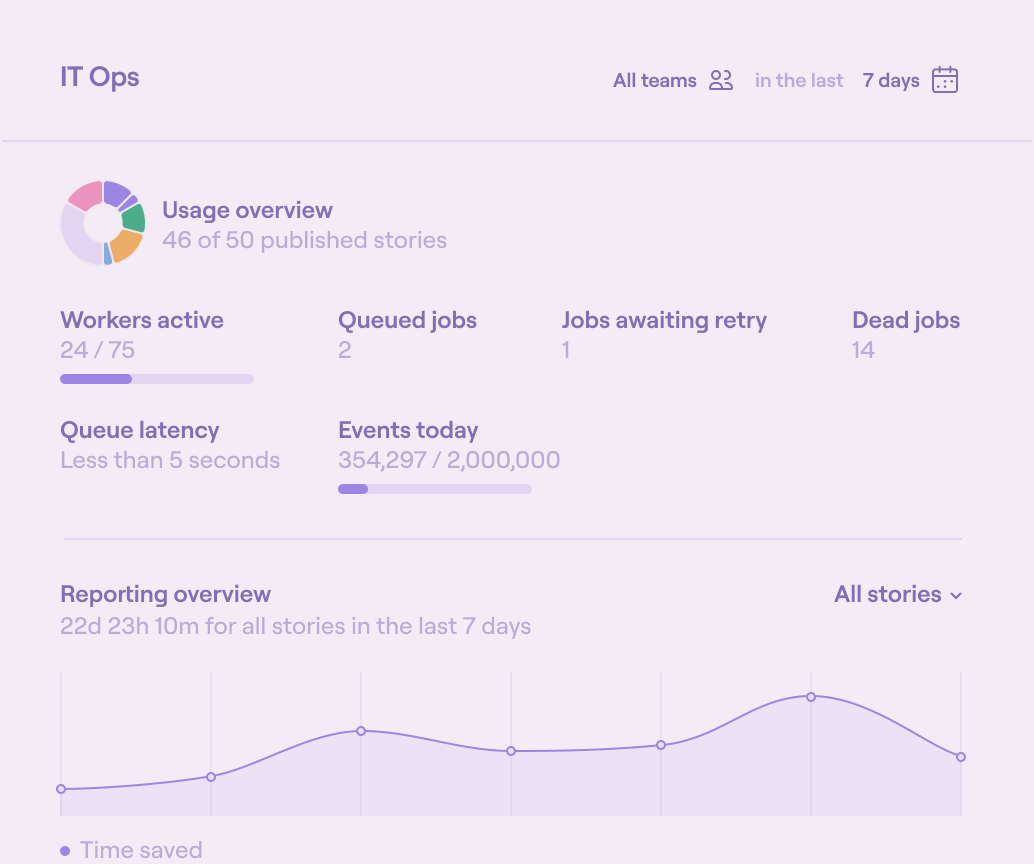
Task: Open the Usage overview heading link
Action: pos(247,210)
